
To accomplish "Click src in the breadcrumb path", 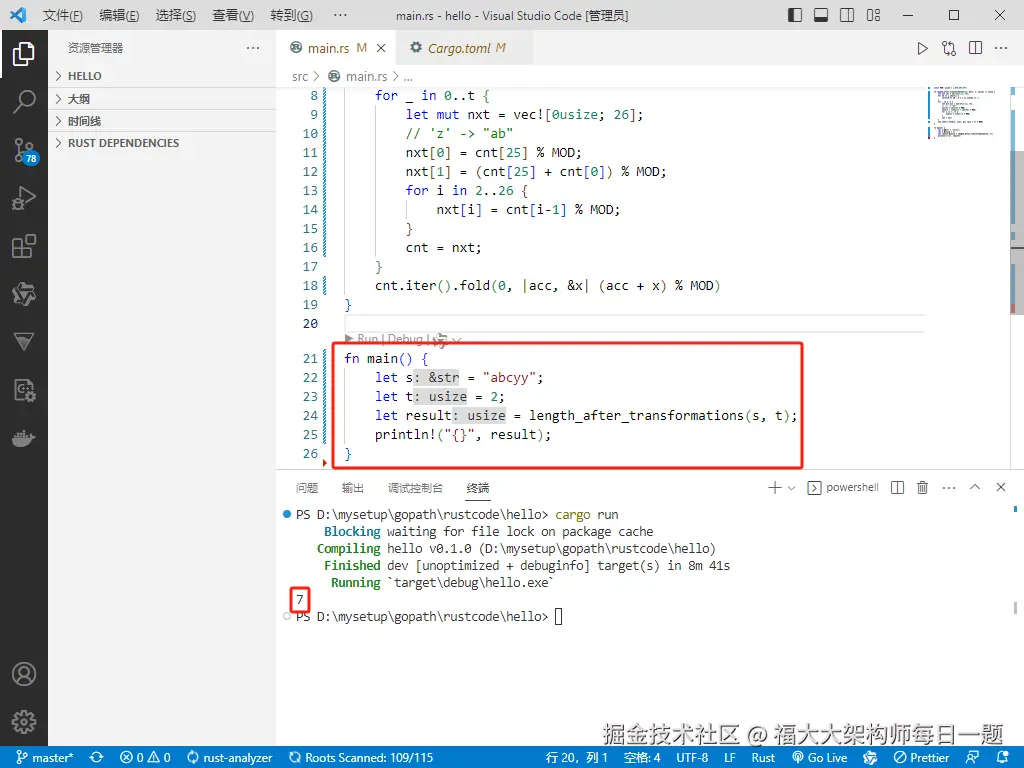I will [x=300, y=76].
